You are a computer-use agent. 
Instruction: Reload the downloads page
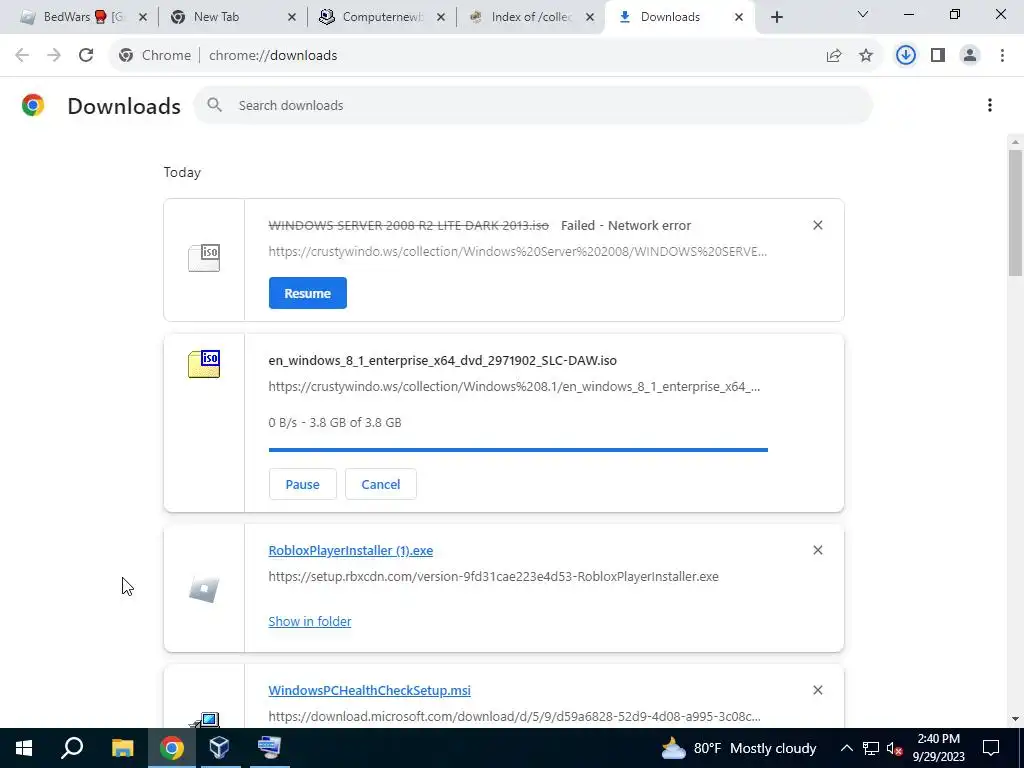(x=86, y=56)
